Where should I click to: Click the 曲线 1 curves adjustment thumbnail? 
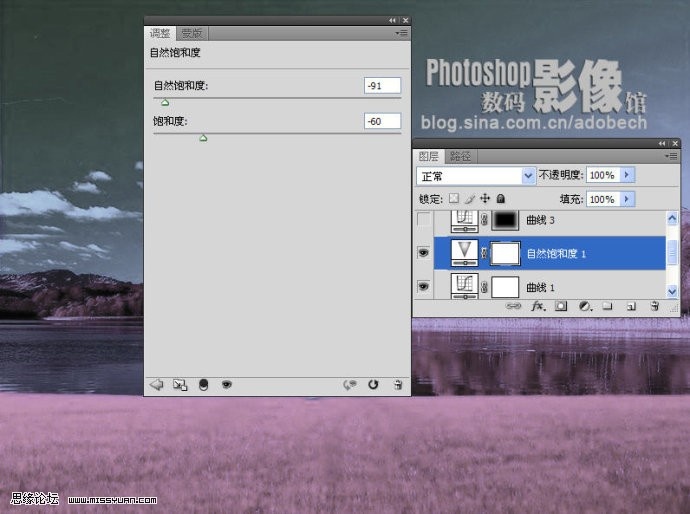tap(465, 286)
